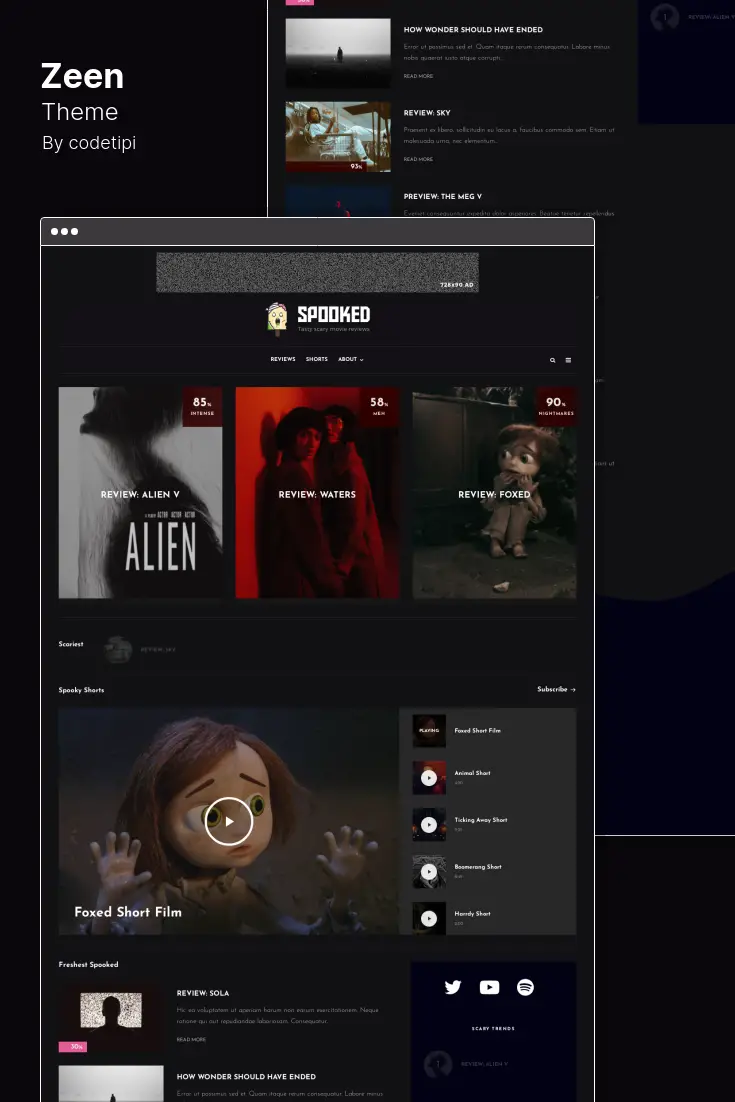Play the Boomerang Short video
Screen dimensions: 735x1102
click(429, 871)
